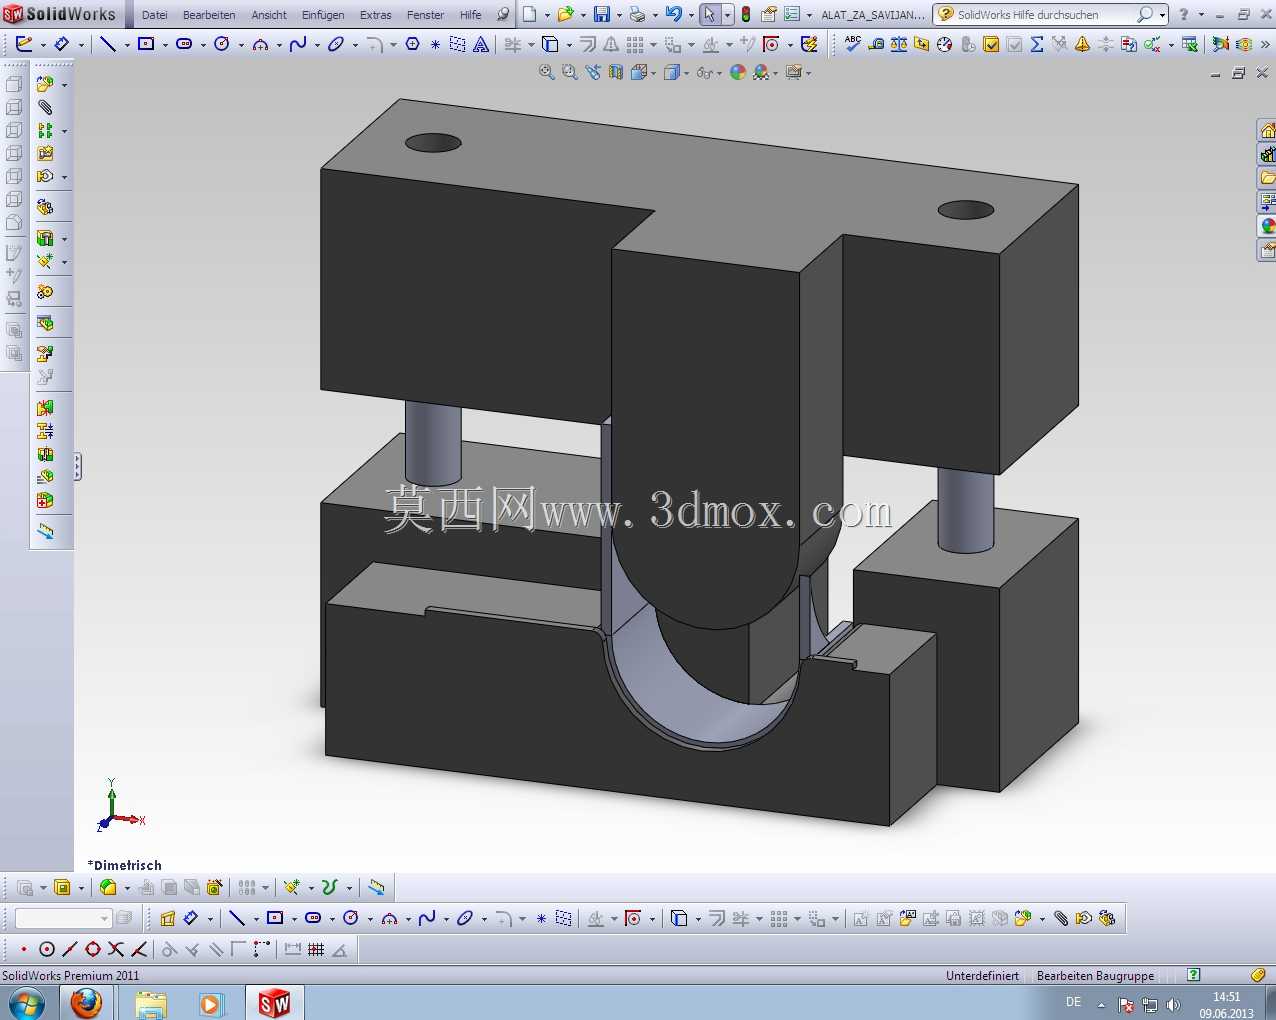Screen dimensions: 1276x1020
Task: Save the assembly with the floppy disk icon
Action: [x=602, y=15]
